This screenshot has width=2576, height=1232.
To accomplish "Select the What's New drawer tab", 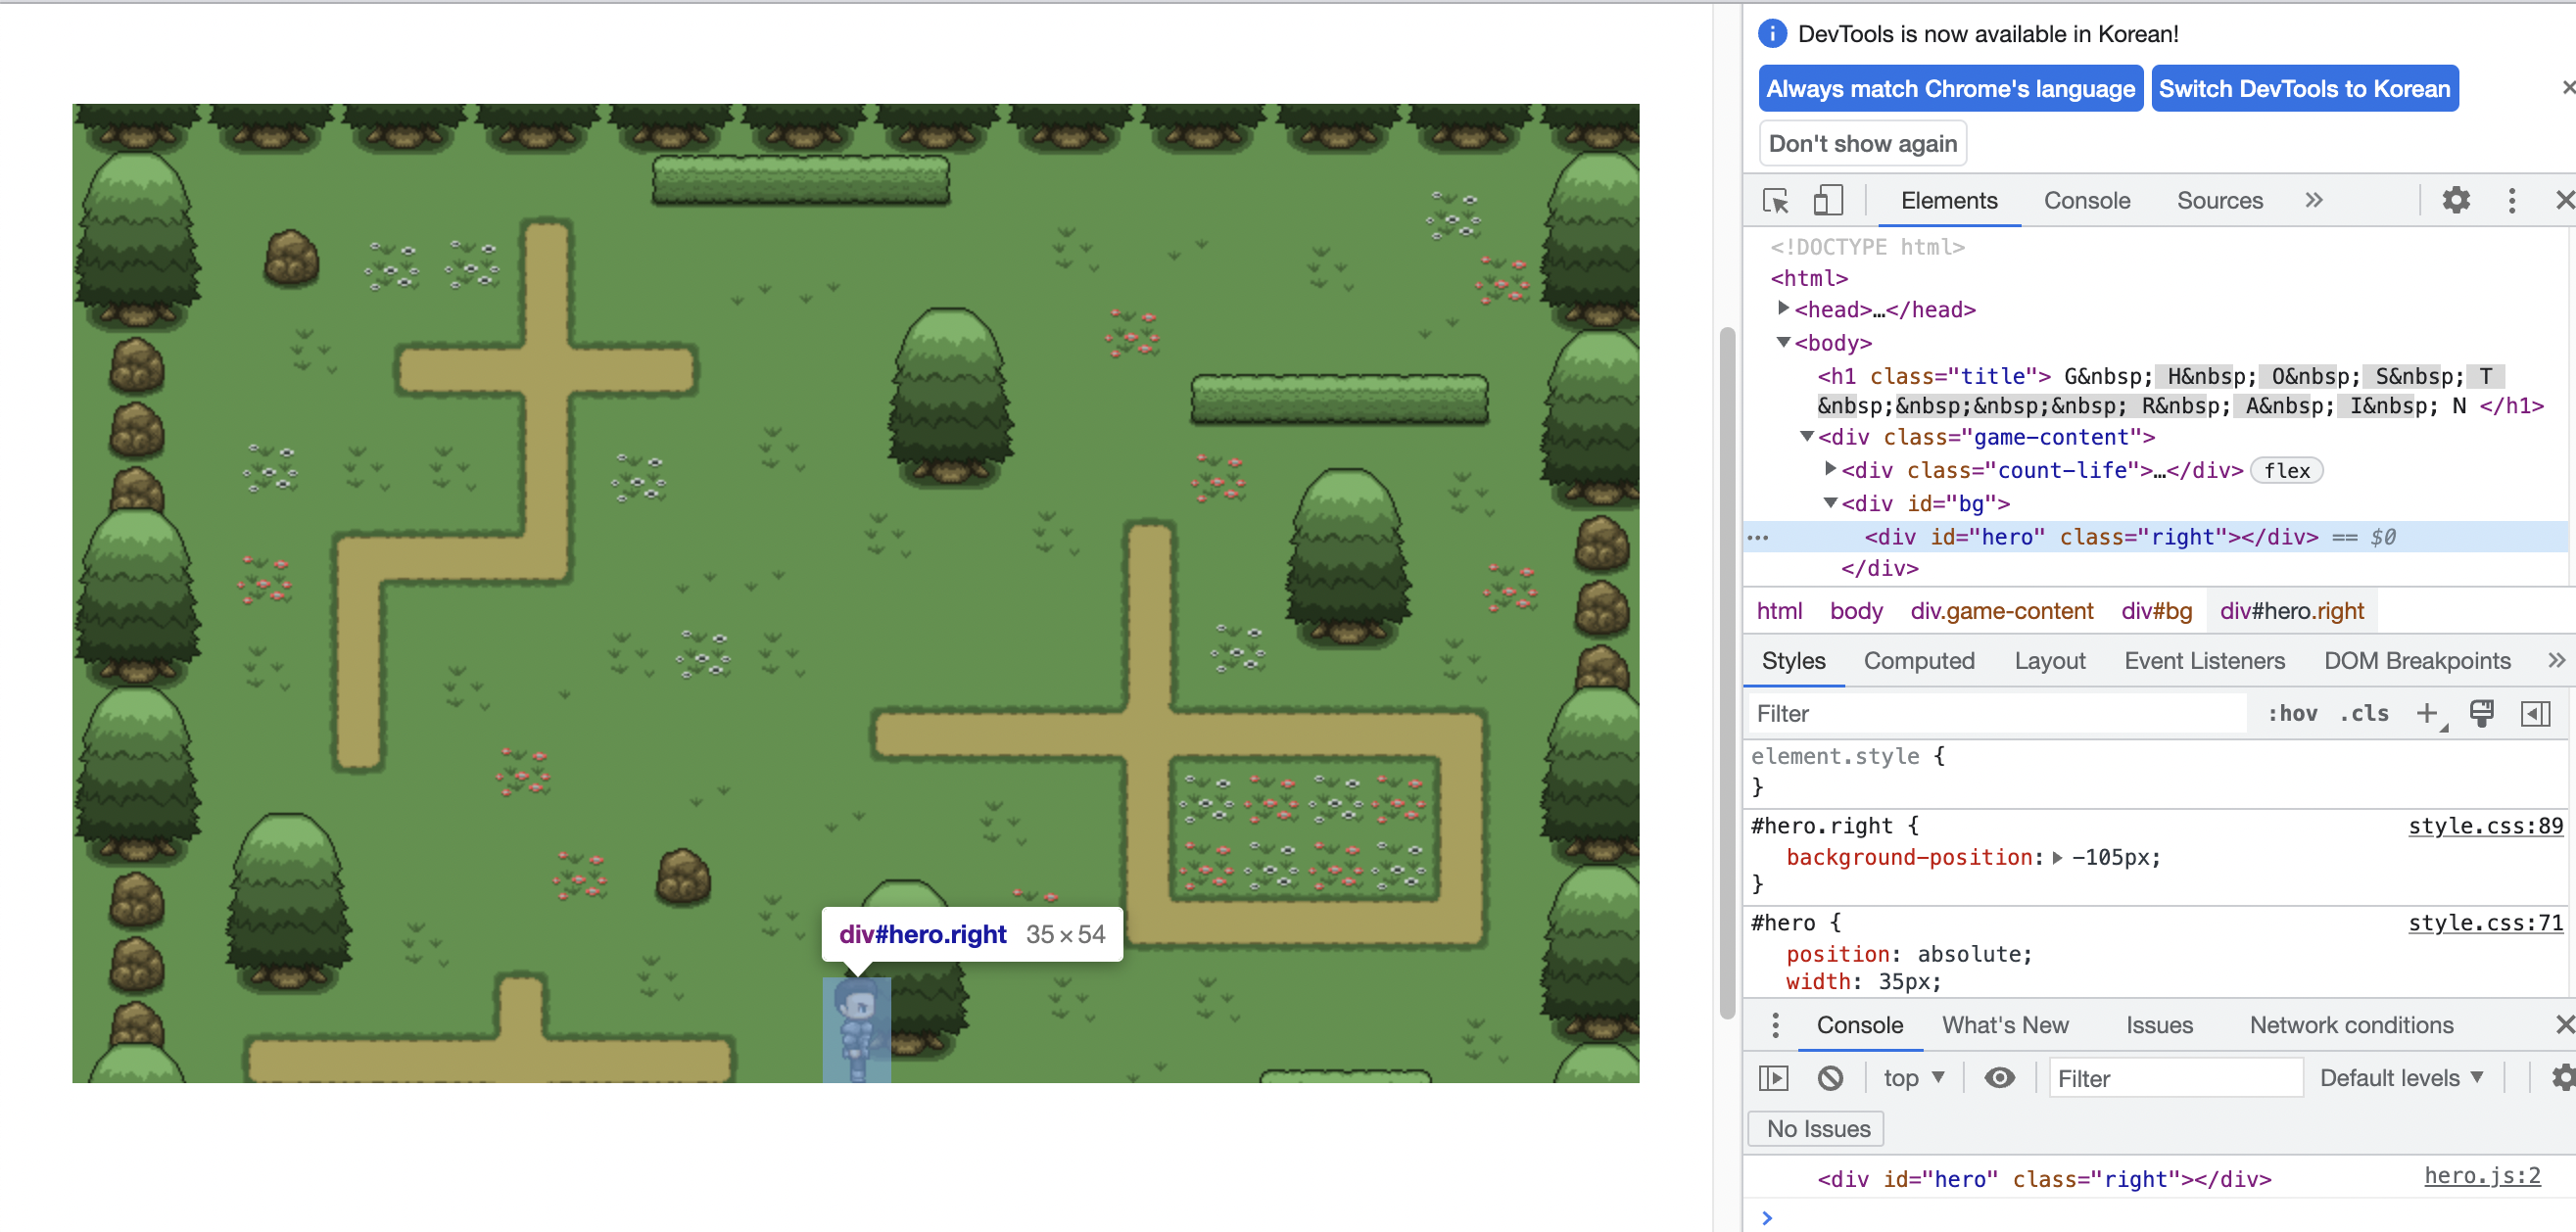I will pos(2005,1025).
